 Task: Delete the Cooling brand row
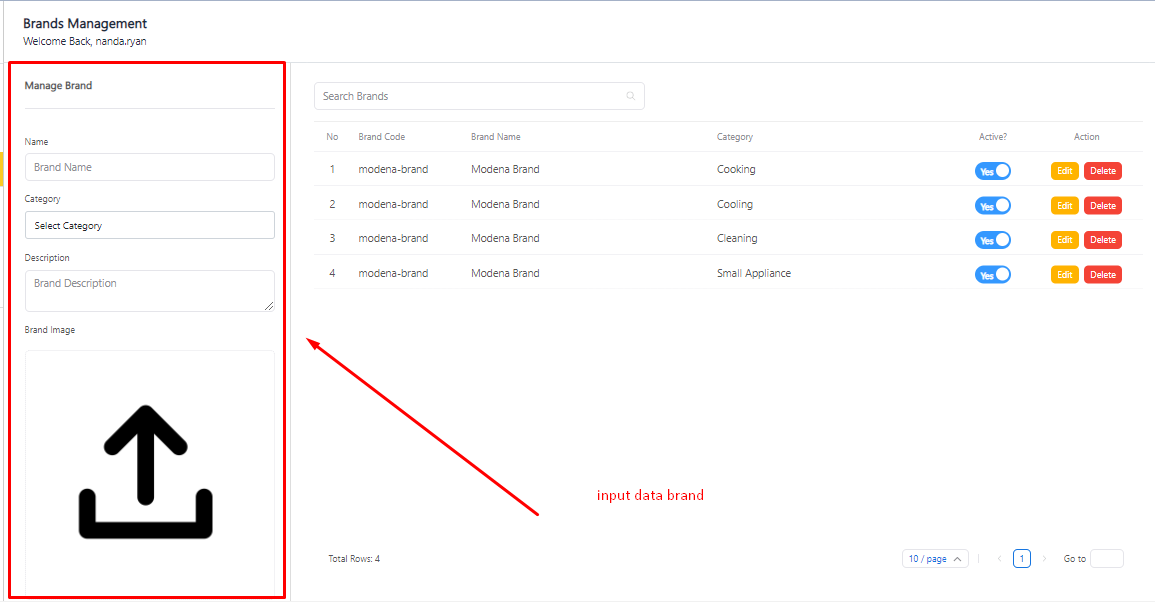tap(1102, 206)
